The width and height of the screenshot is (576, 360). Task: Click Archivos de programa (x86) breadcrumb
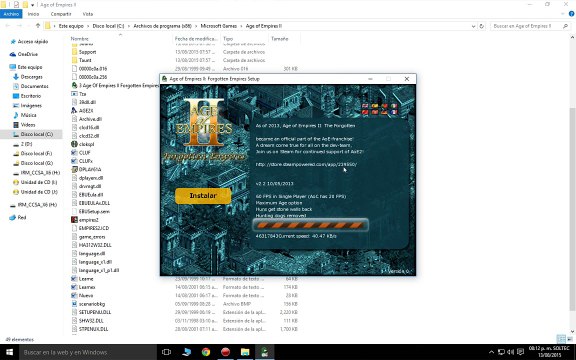click(x=162, y=26)
